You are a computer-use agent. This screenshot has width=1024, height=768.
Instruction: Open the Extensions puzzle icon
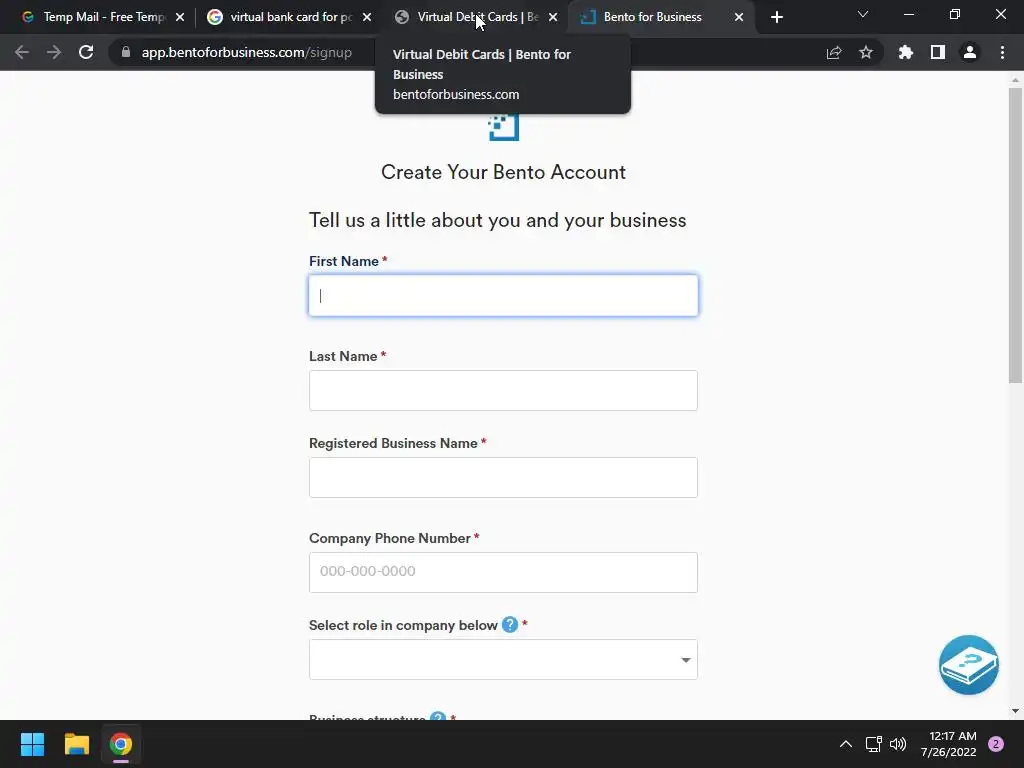[906, 52]
